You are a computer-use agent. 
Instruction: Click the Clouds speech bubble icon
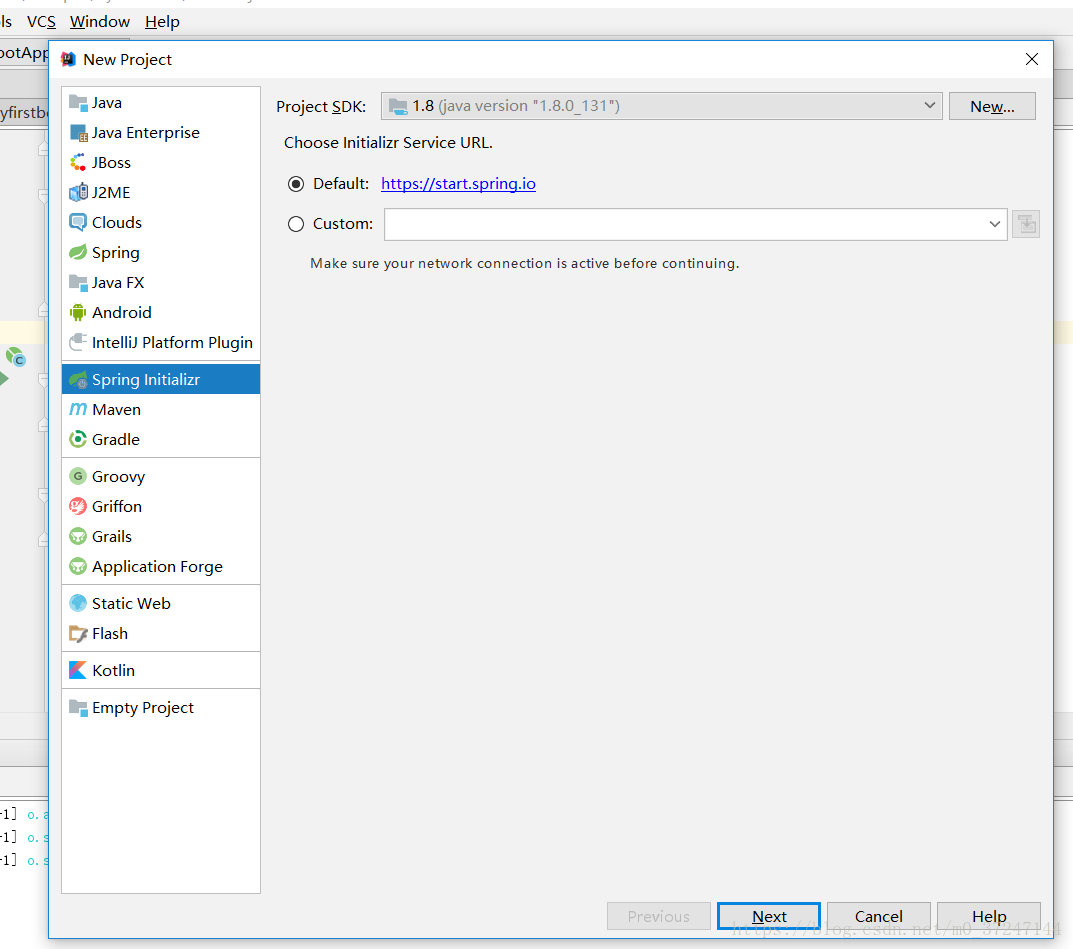point(78,222)
